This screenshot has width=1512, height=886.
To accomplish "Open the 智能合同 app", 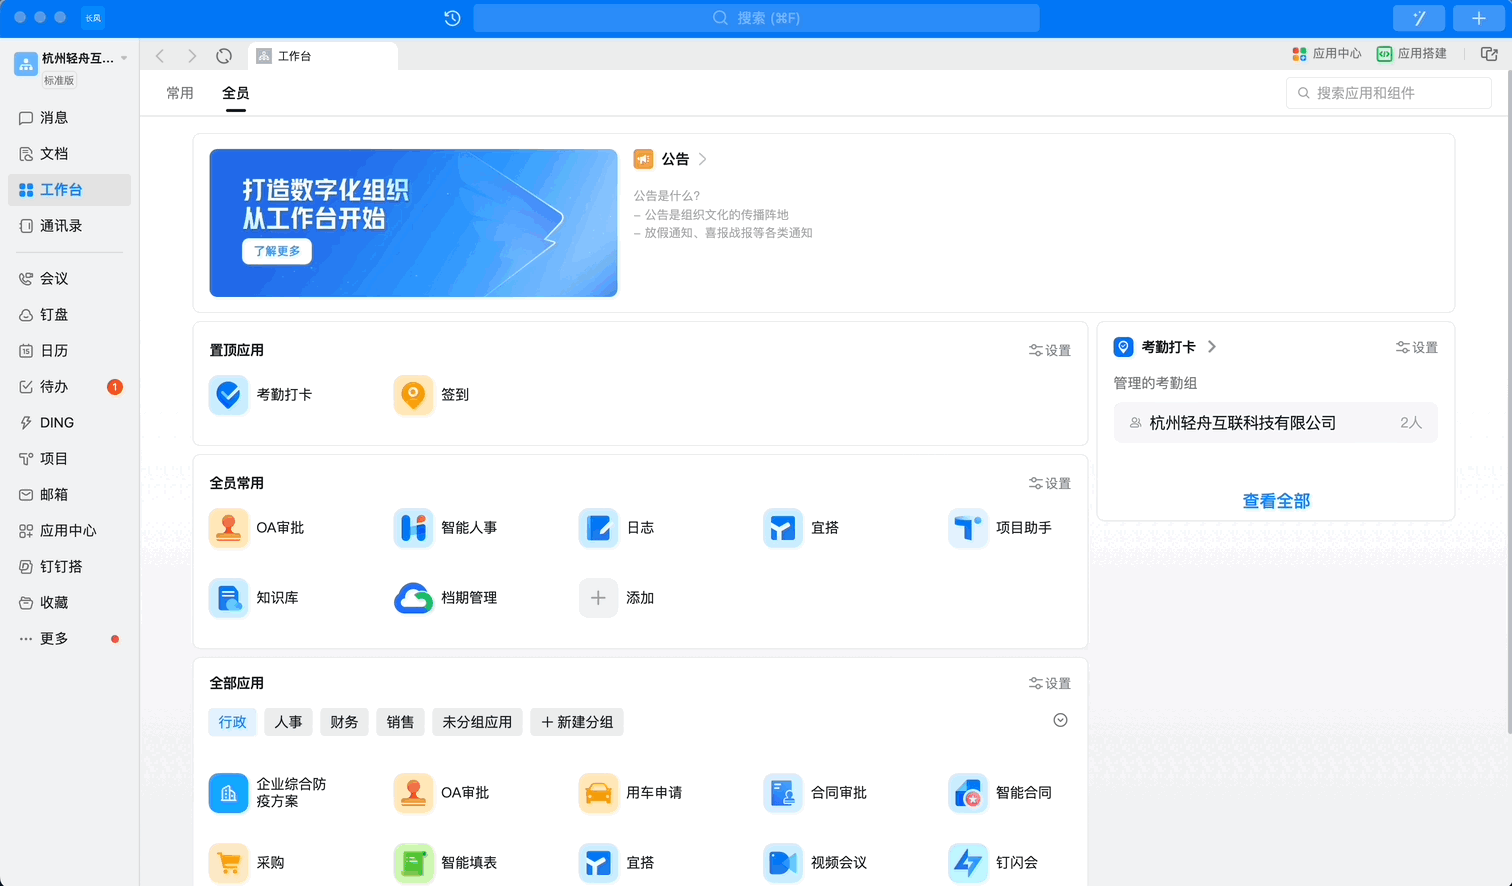I will coord(968,793).
